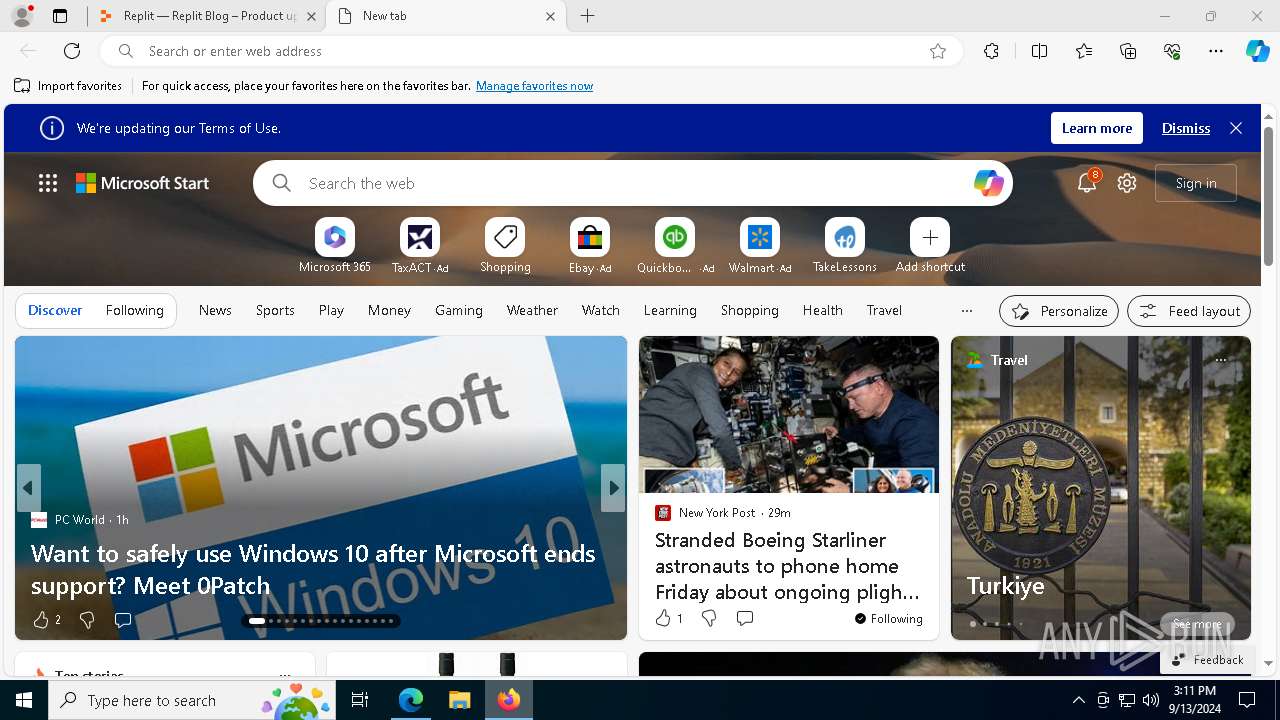This screenshot has width=1280, height=720.
Task: Open the TaxACT shortcut tile
Action: pyautogui.click(x=420, y=238)
